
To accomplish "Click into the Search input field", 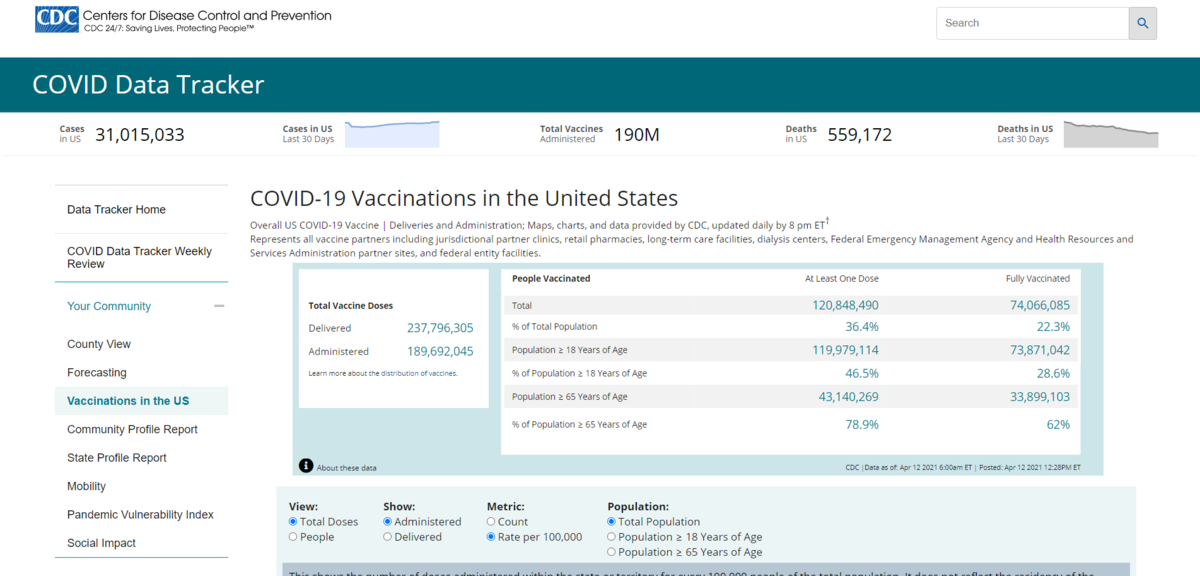I will [x=1031, y=23].
